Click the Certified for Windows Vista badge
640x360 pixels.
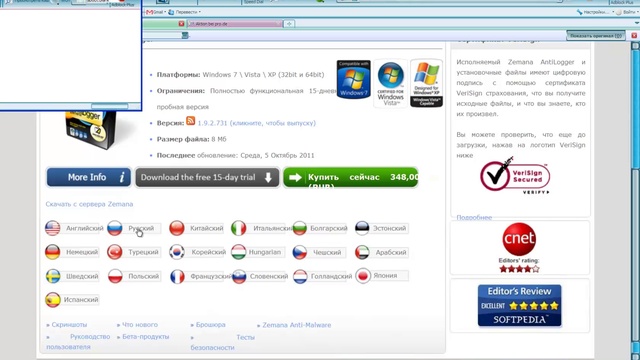coord(391,83)
